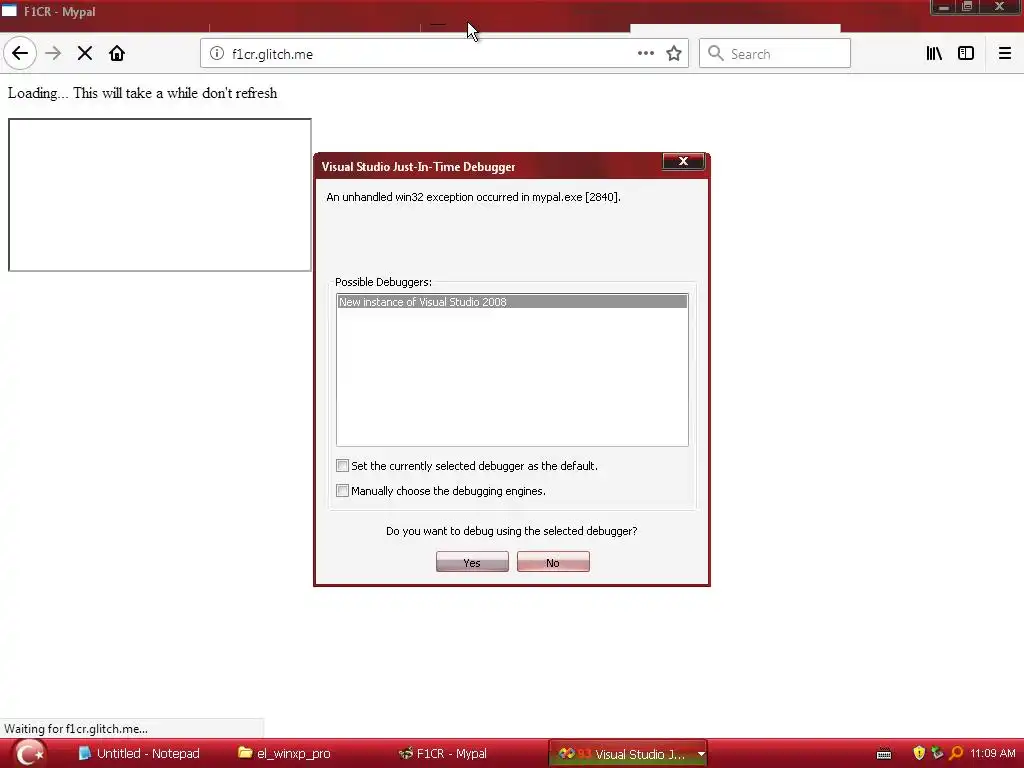1024x768 pixels.
Task: Click No to decline debugging
Action: (553, 562)
